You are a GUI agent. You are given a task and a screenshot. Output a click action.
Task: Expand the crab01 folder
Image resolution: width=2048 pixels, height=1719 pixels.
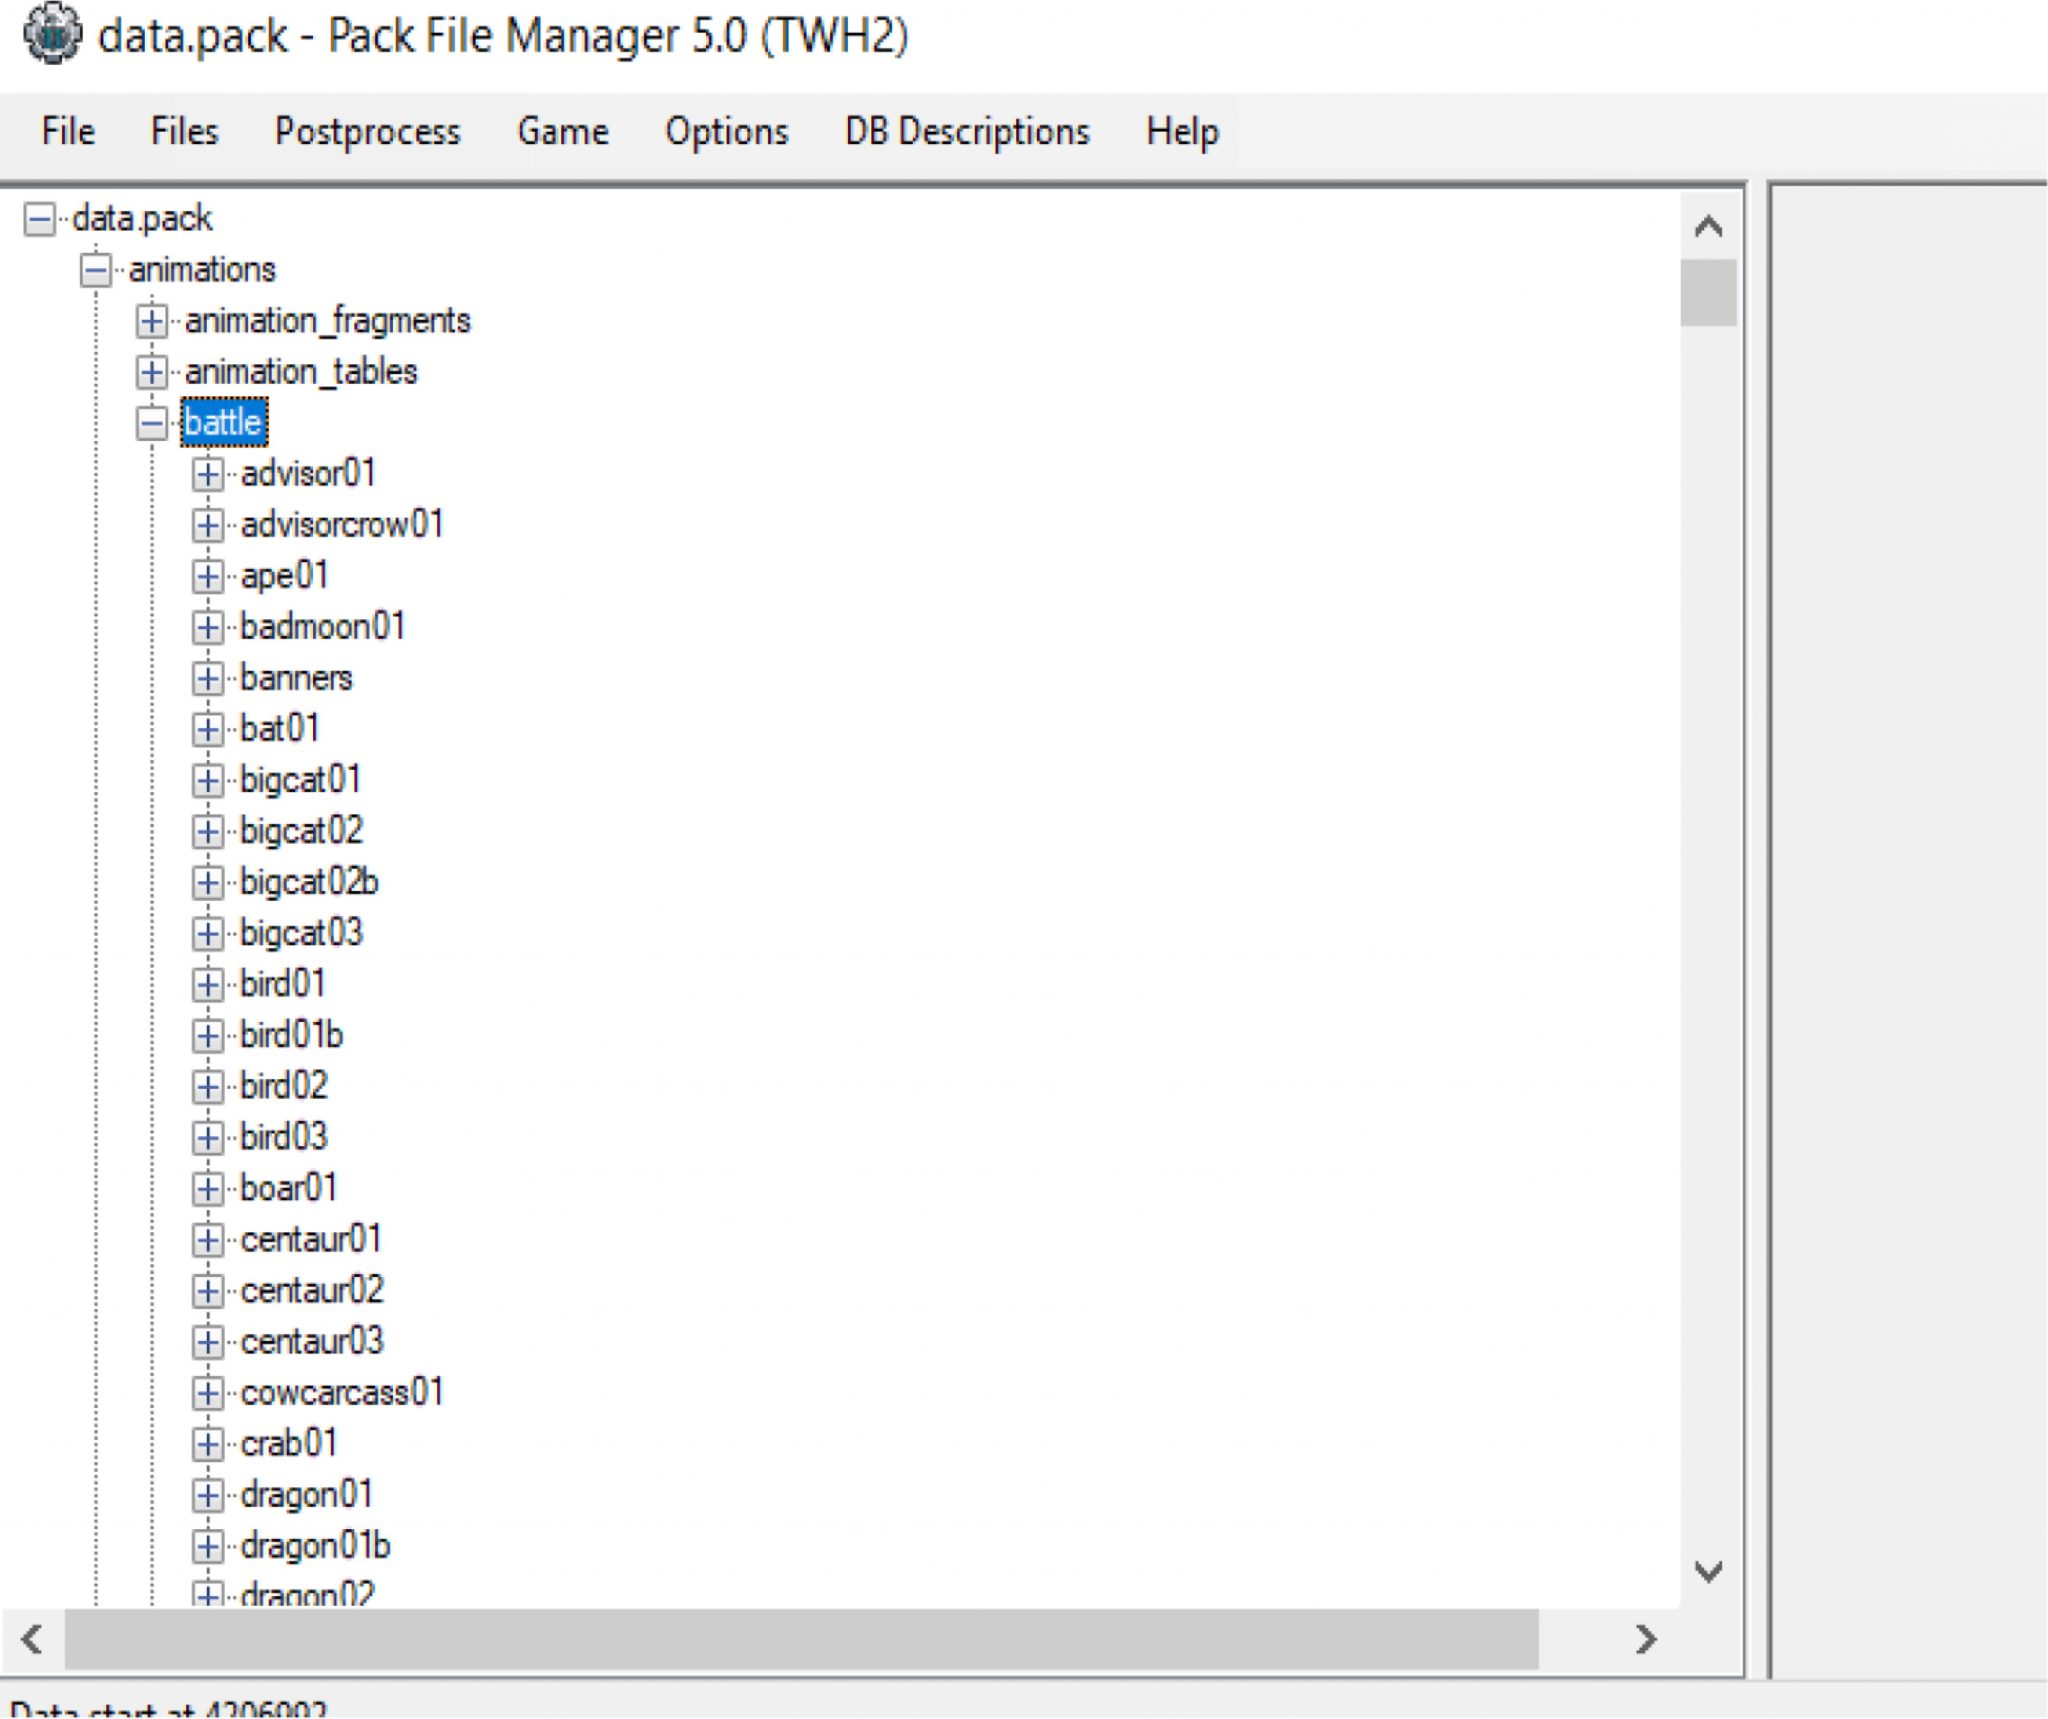(207, 1444)
